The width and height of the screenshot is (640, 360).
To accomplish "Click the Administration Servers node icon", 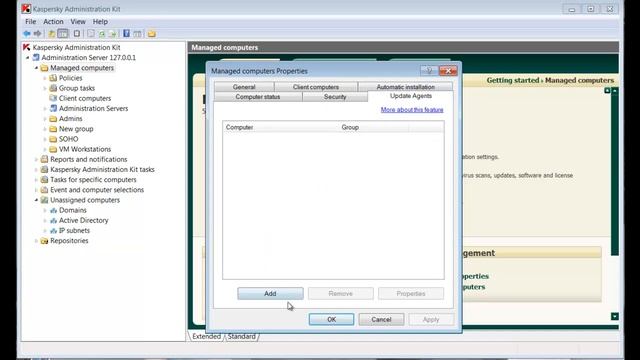I will click(53, 109).
